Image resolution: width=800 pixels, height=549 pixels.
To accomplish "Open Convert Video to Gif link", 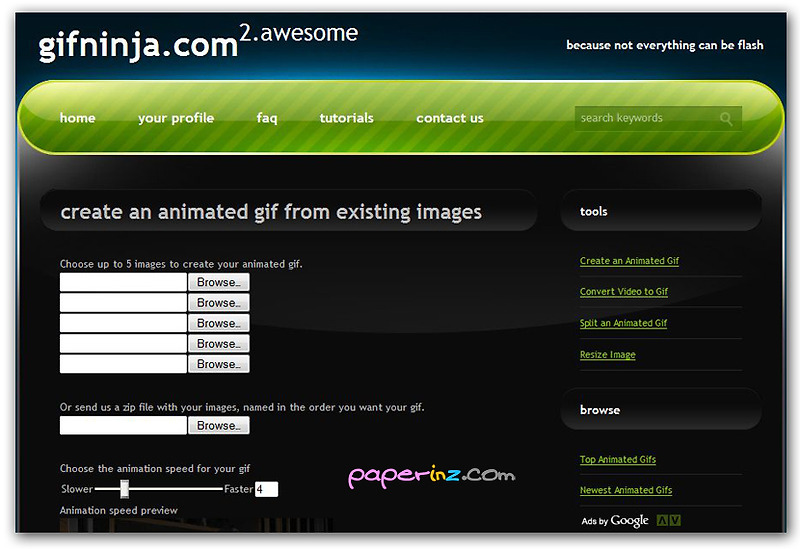I will pyautogui.click(x=623, y=292).
